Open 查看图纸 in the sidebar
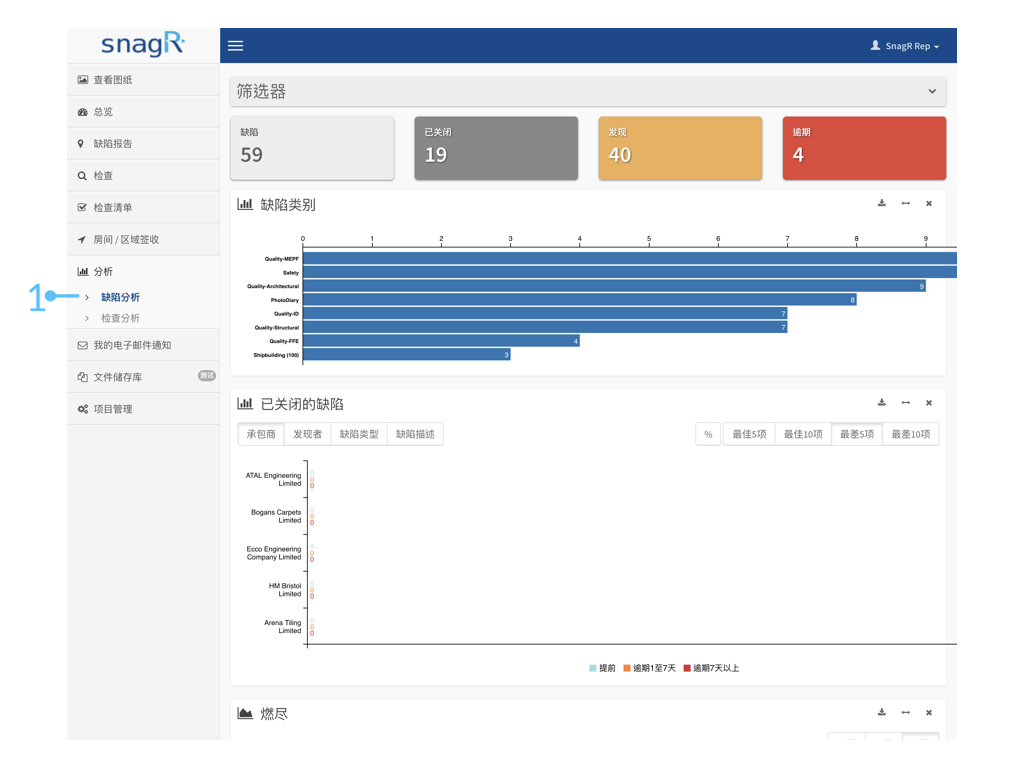This screenshot has height=768, width=1024. [x=143, y=80]
